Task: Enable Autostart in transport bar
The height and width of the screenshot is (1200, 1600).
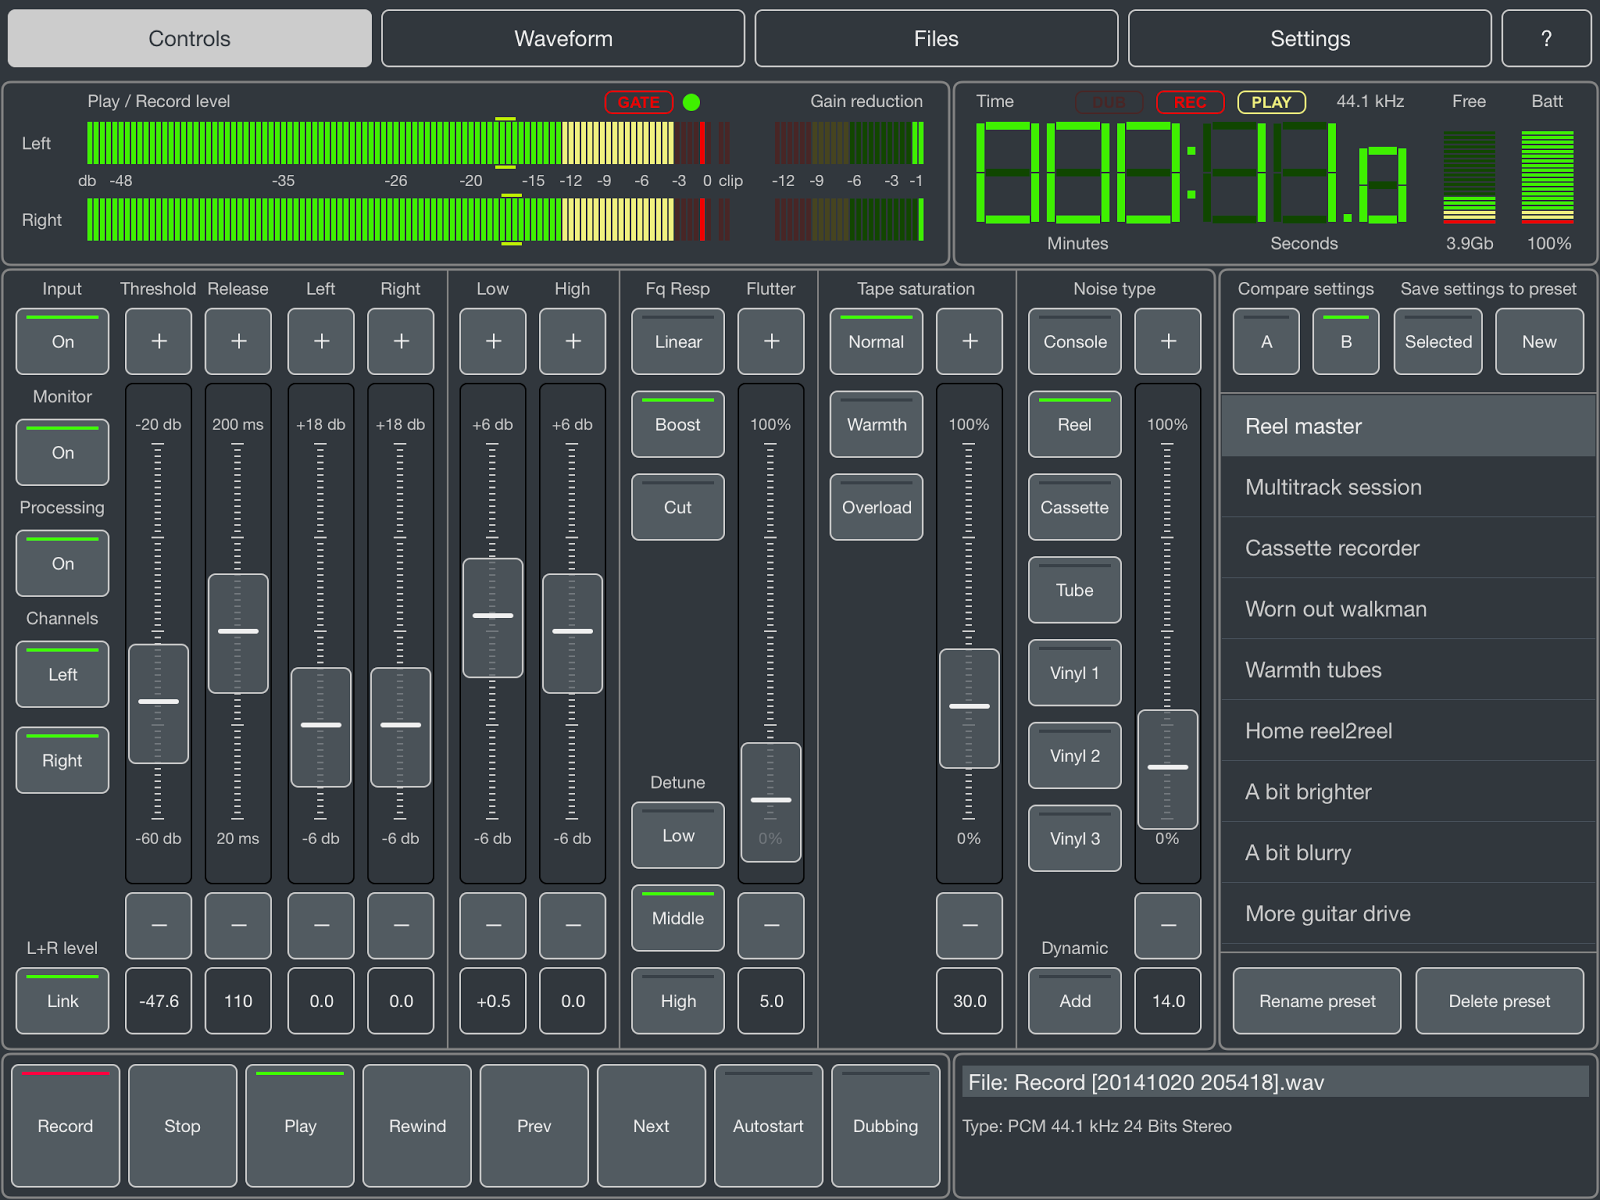Action: point(768,1125)
